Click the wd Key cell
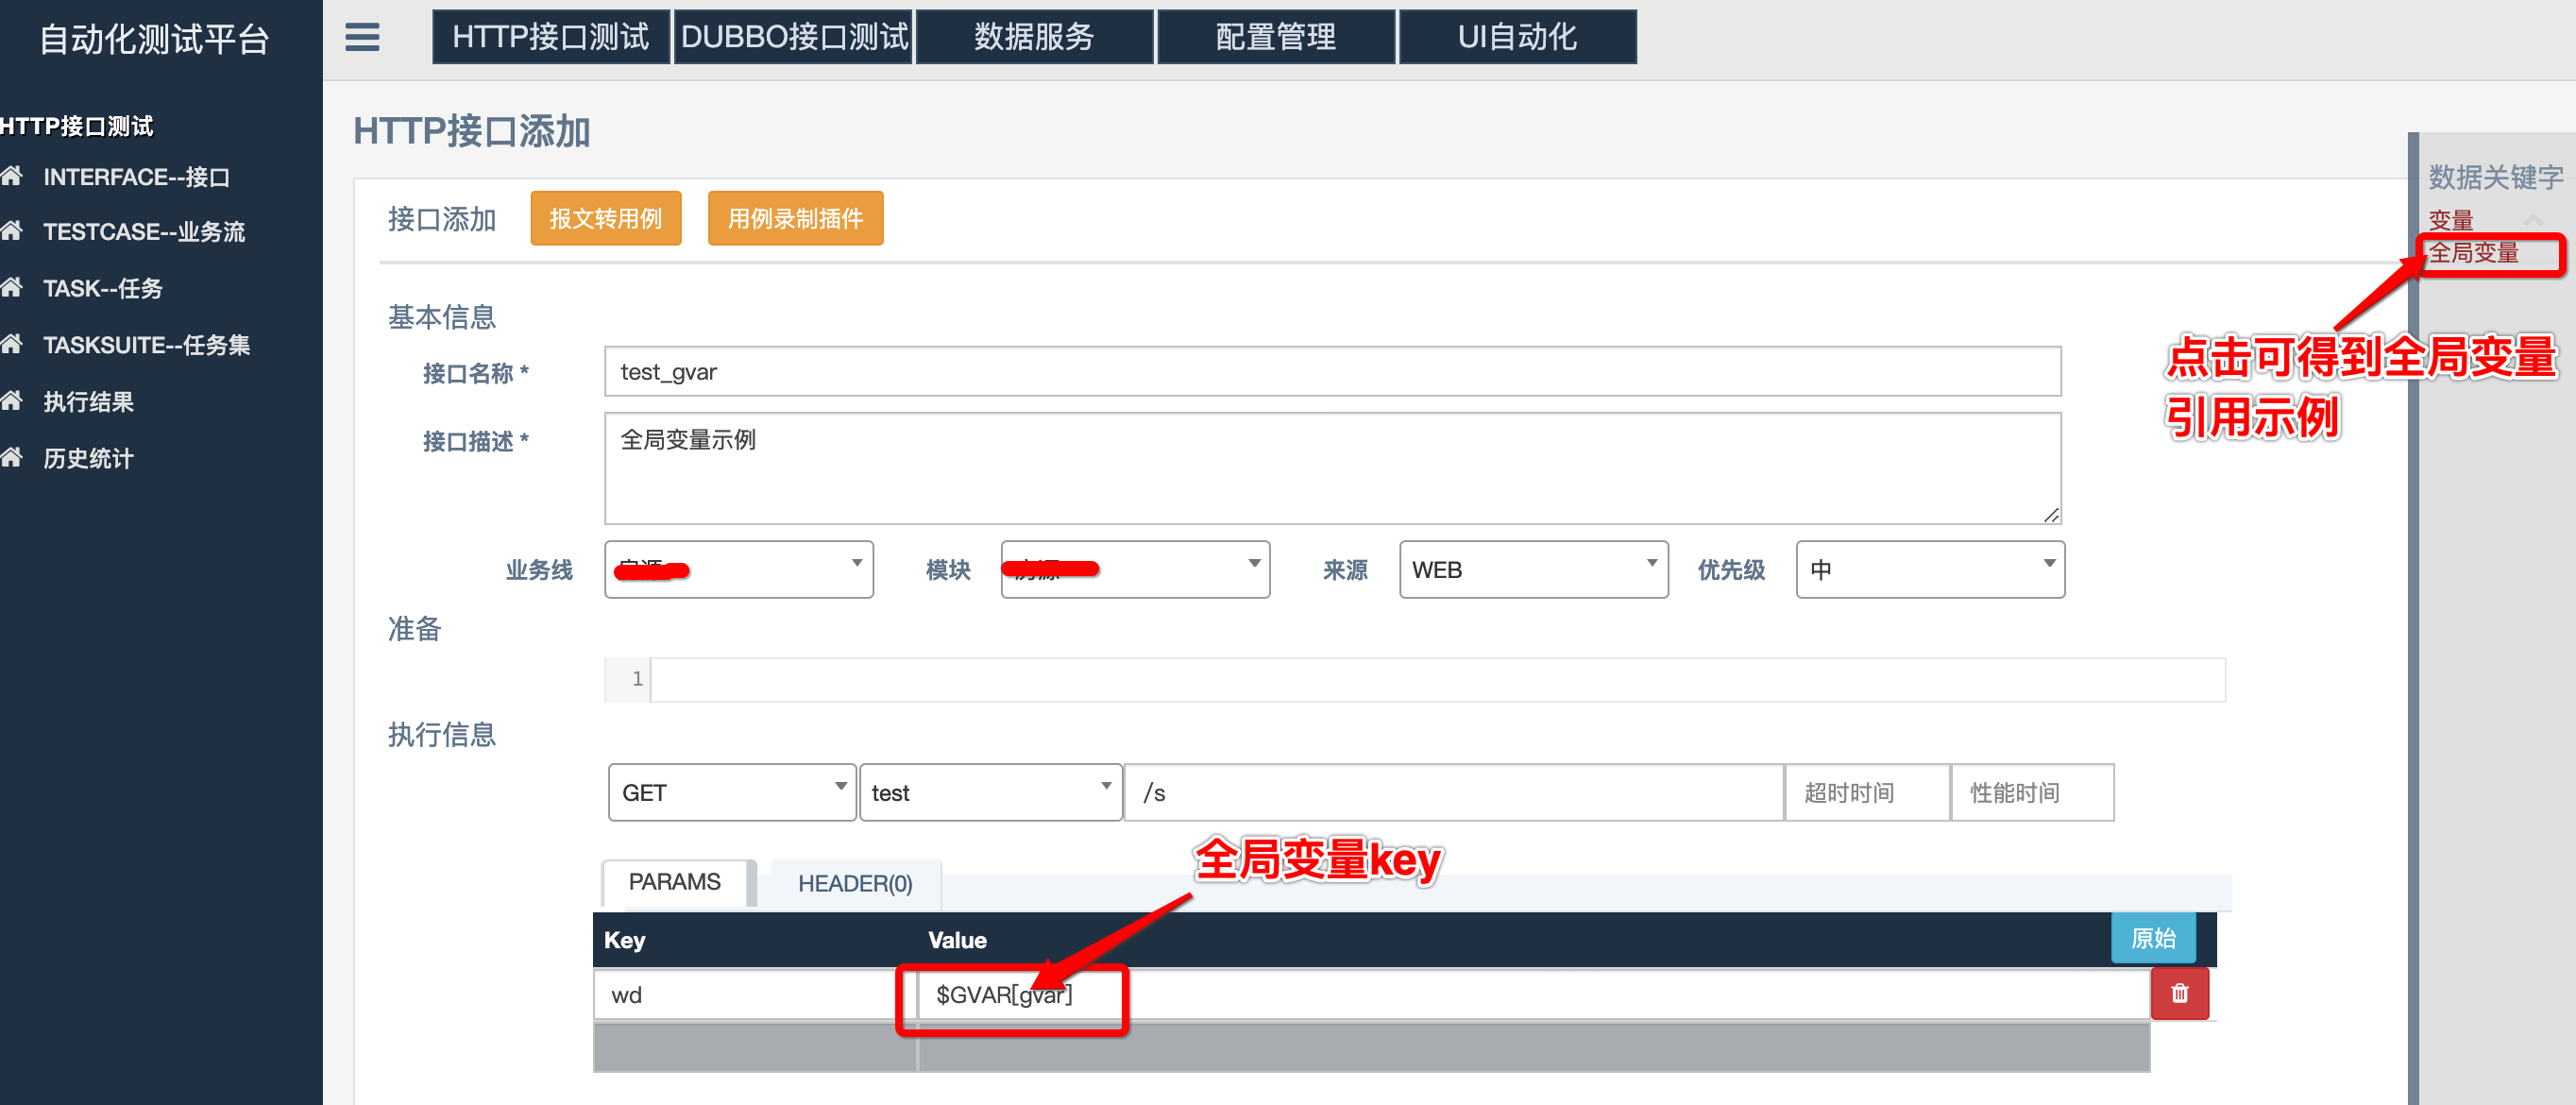This screenshot has height=1105, width=2576. pos(755,994)
